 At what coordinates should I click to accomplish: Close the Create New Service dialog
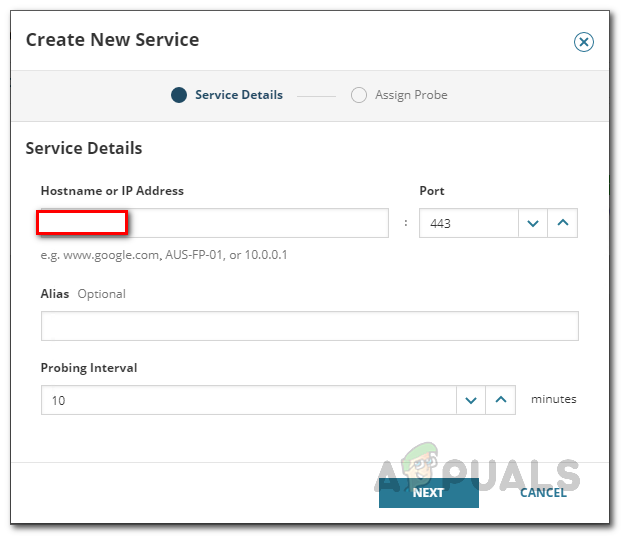[x=584, y=42]
